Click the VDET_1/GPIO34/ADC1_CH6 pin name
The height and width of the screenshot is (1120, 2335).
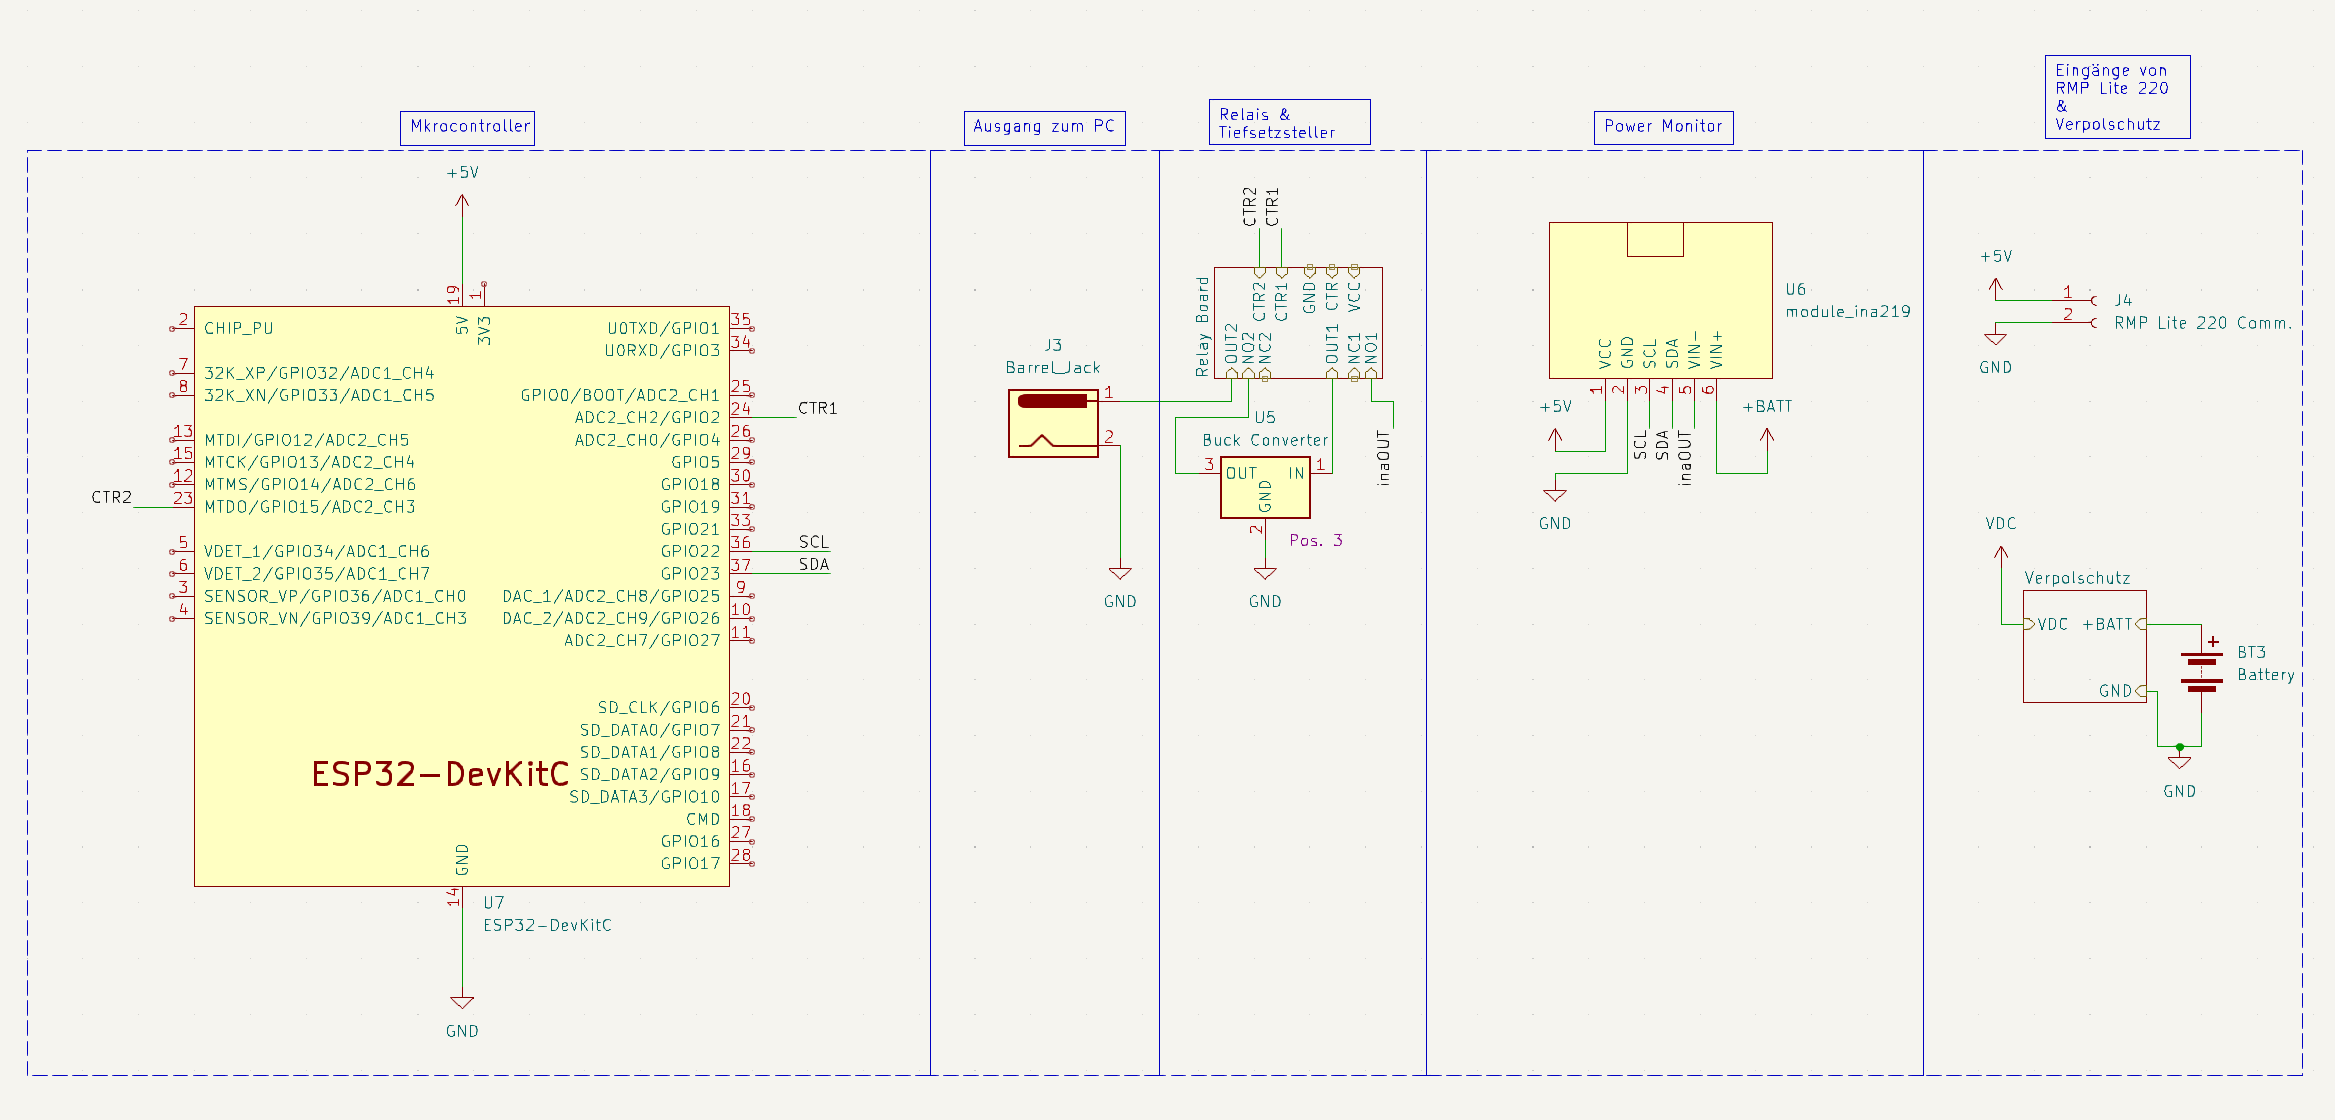click(x=317, y=551)
